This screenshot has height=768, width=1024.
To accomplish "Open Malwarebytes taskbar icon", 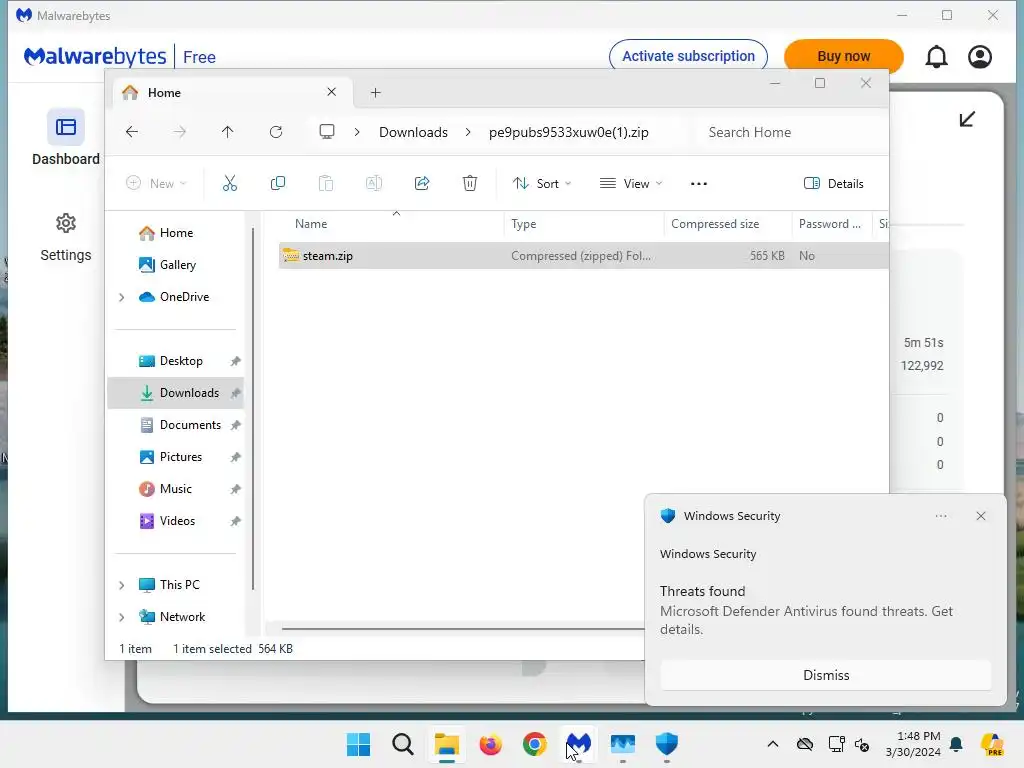I will coord(579,744).
